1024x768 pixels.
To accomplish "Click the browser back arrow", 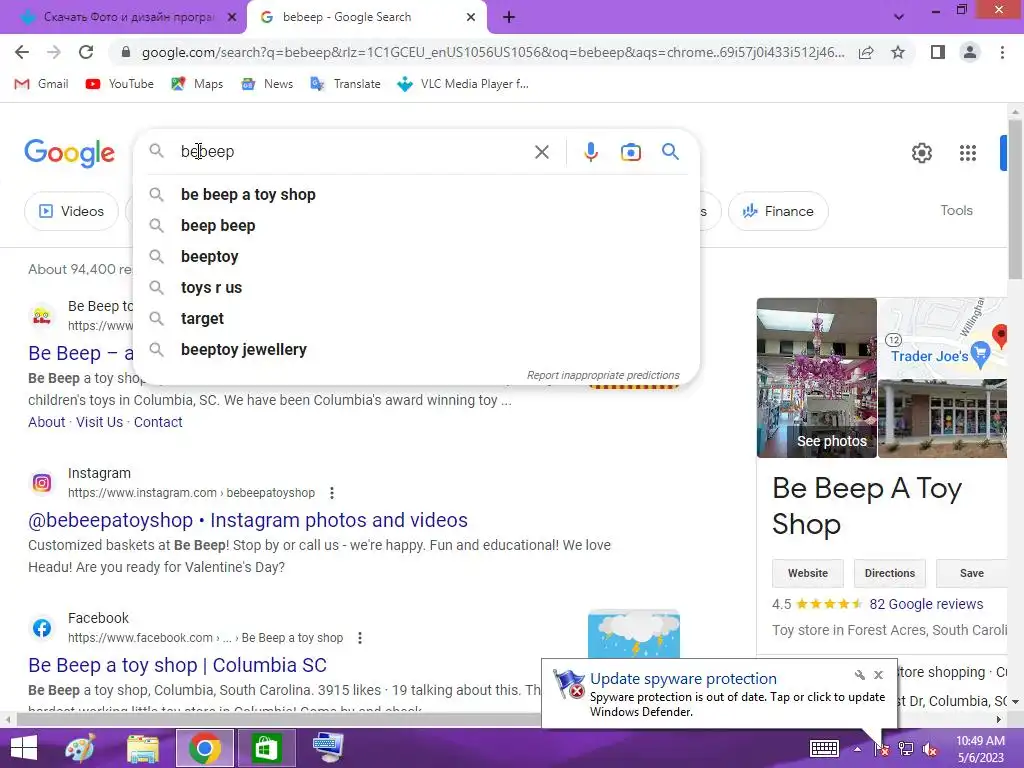I will coord(22,52).
